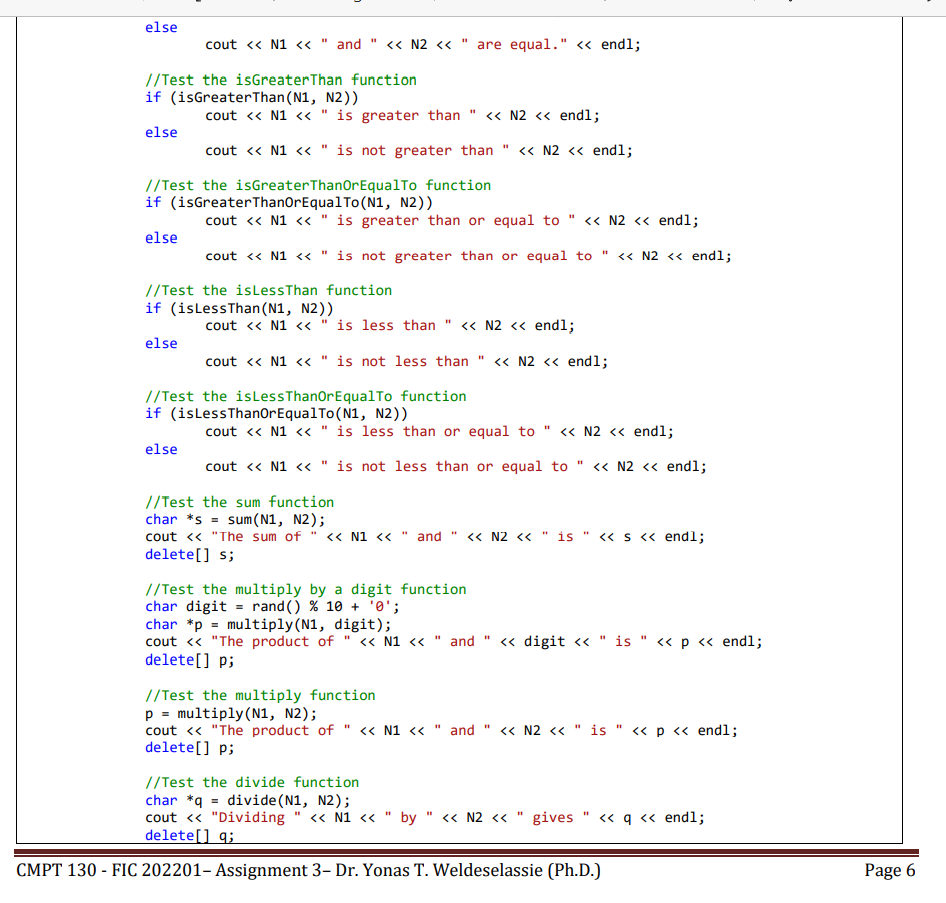Click the comment "//Test the multiply function"
Image resolution: width=946 pixels, height=903 pixels.
(x=260, y=696)
